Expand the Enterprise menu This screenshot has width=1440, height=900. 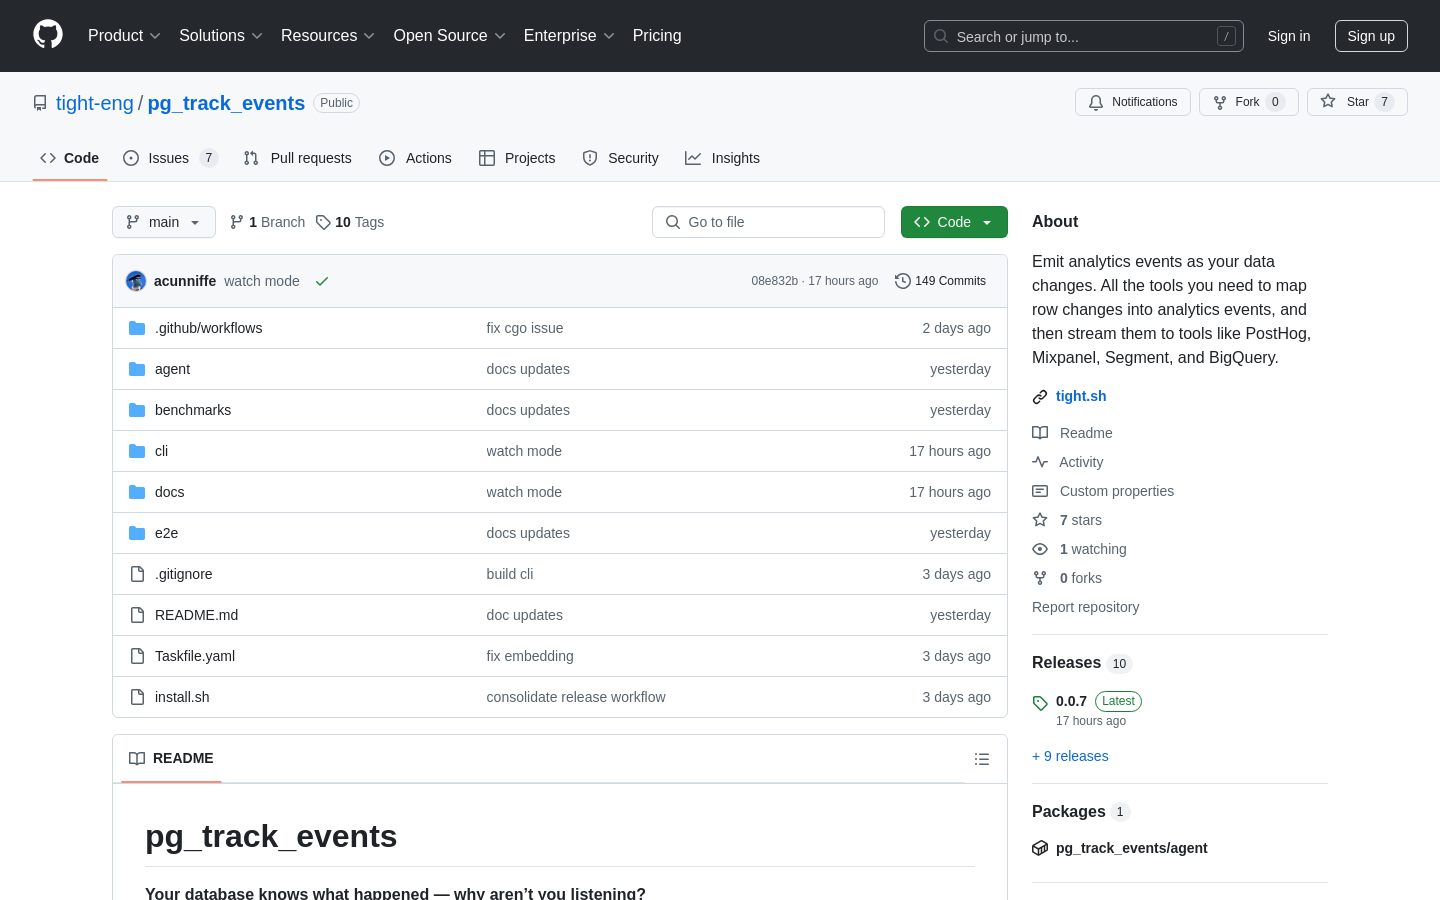pos(569,36)
